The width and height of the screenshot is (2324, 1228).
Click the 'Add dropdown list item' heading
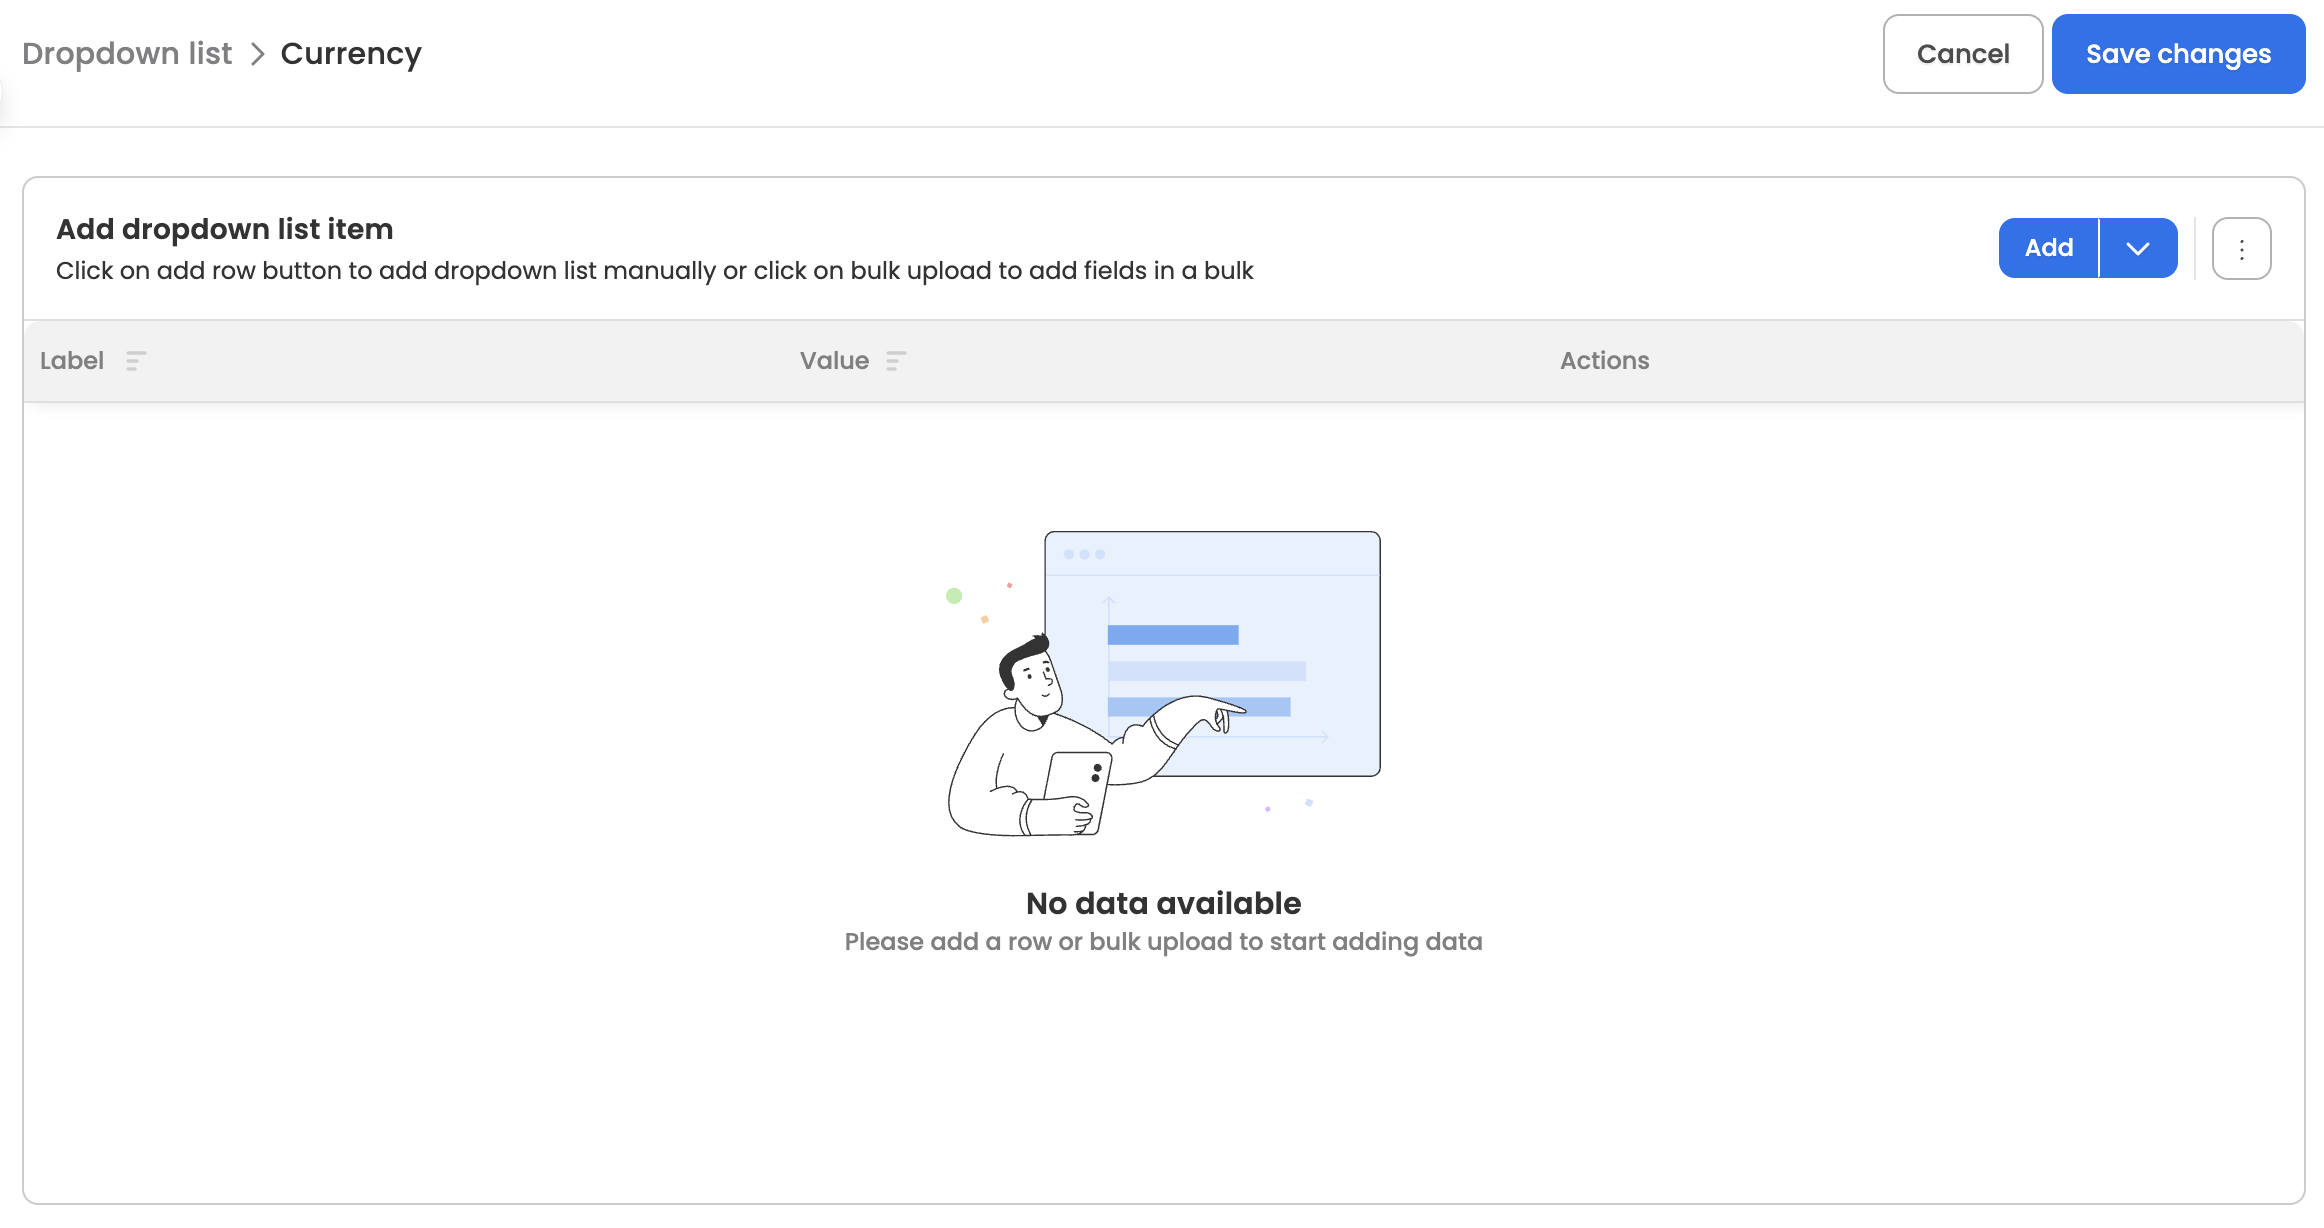224,229
